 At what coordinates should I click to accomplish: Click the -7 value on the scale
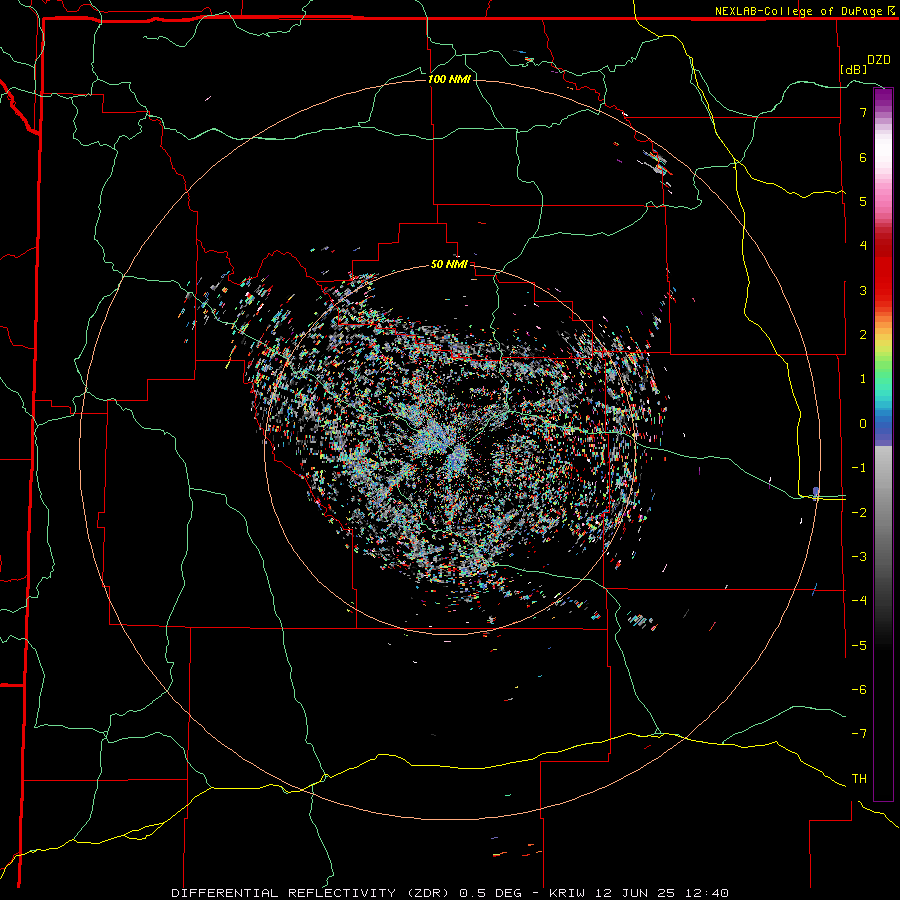coord(859,734)
